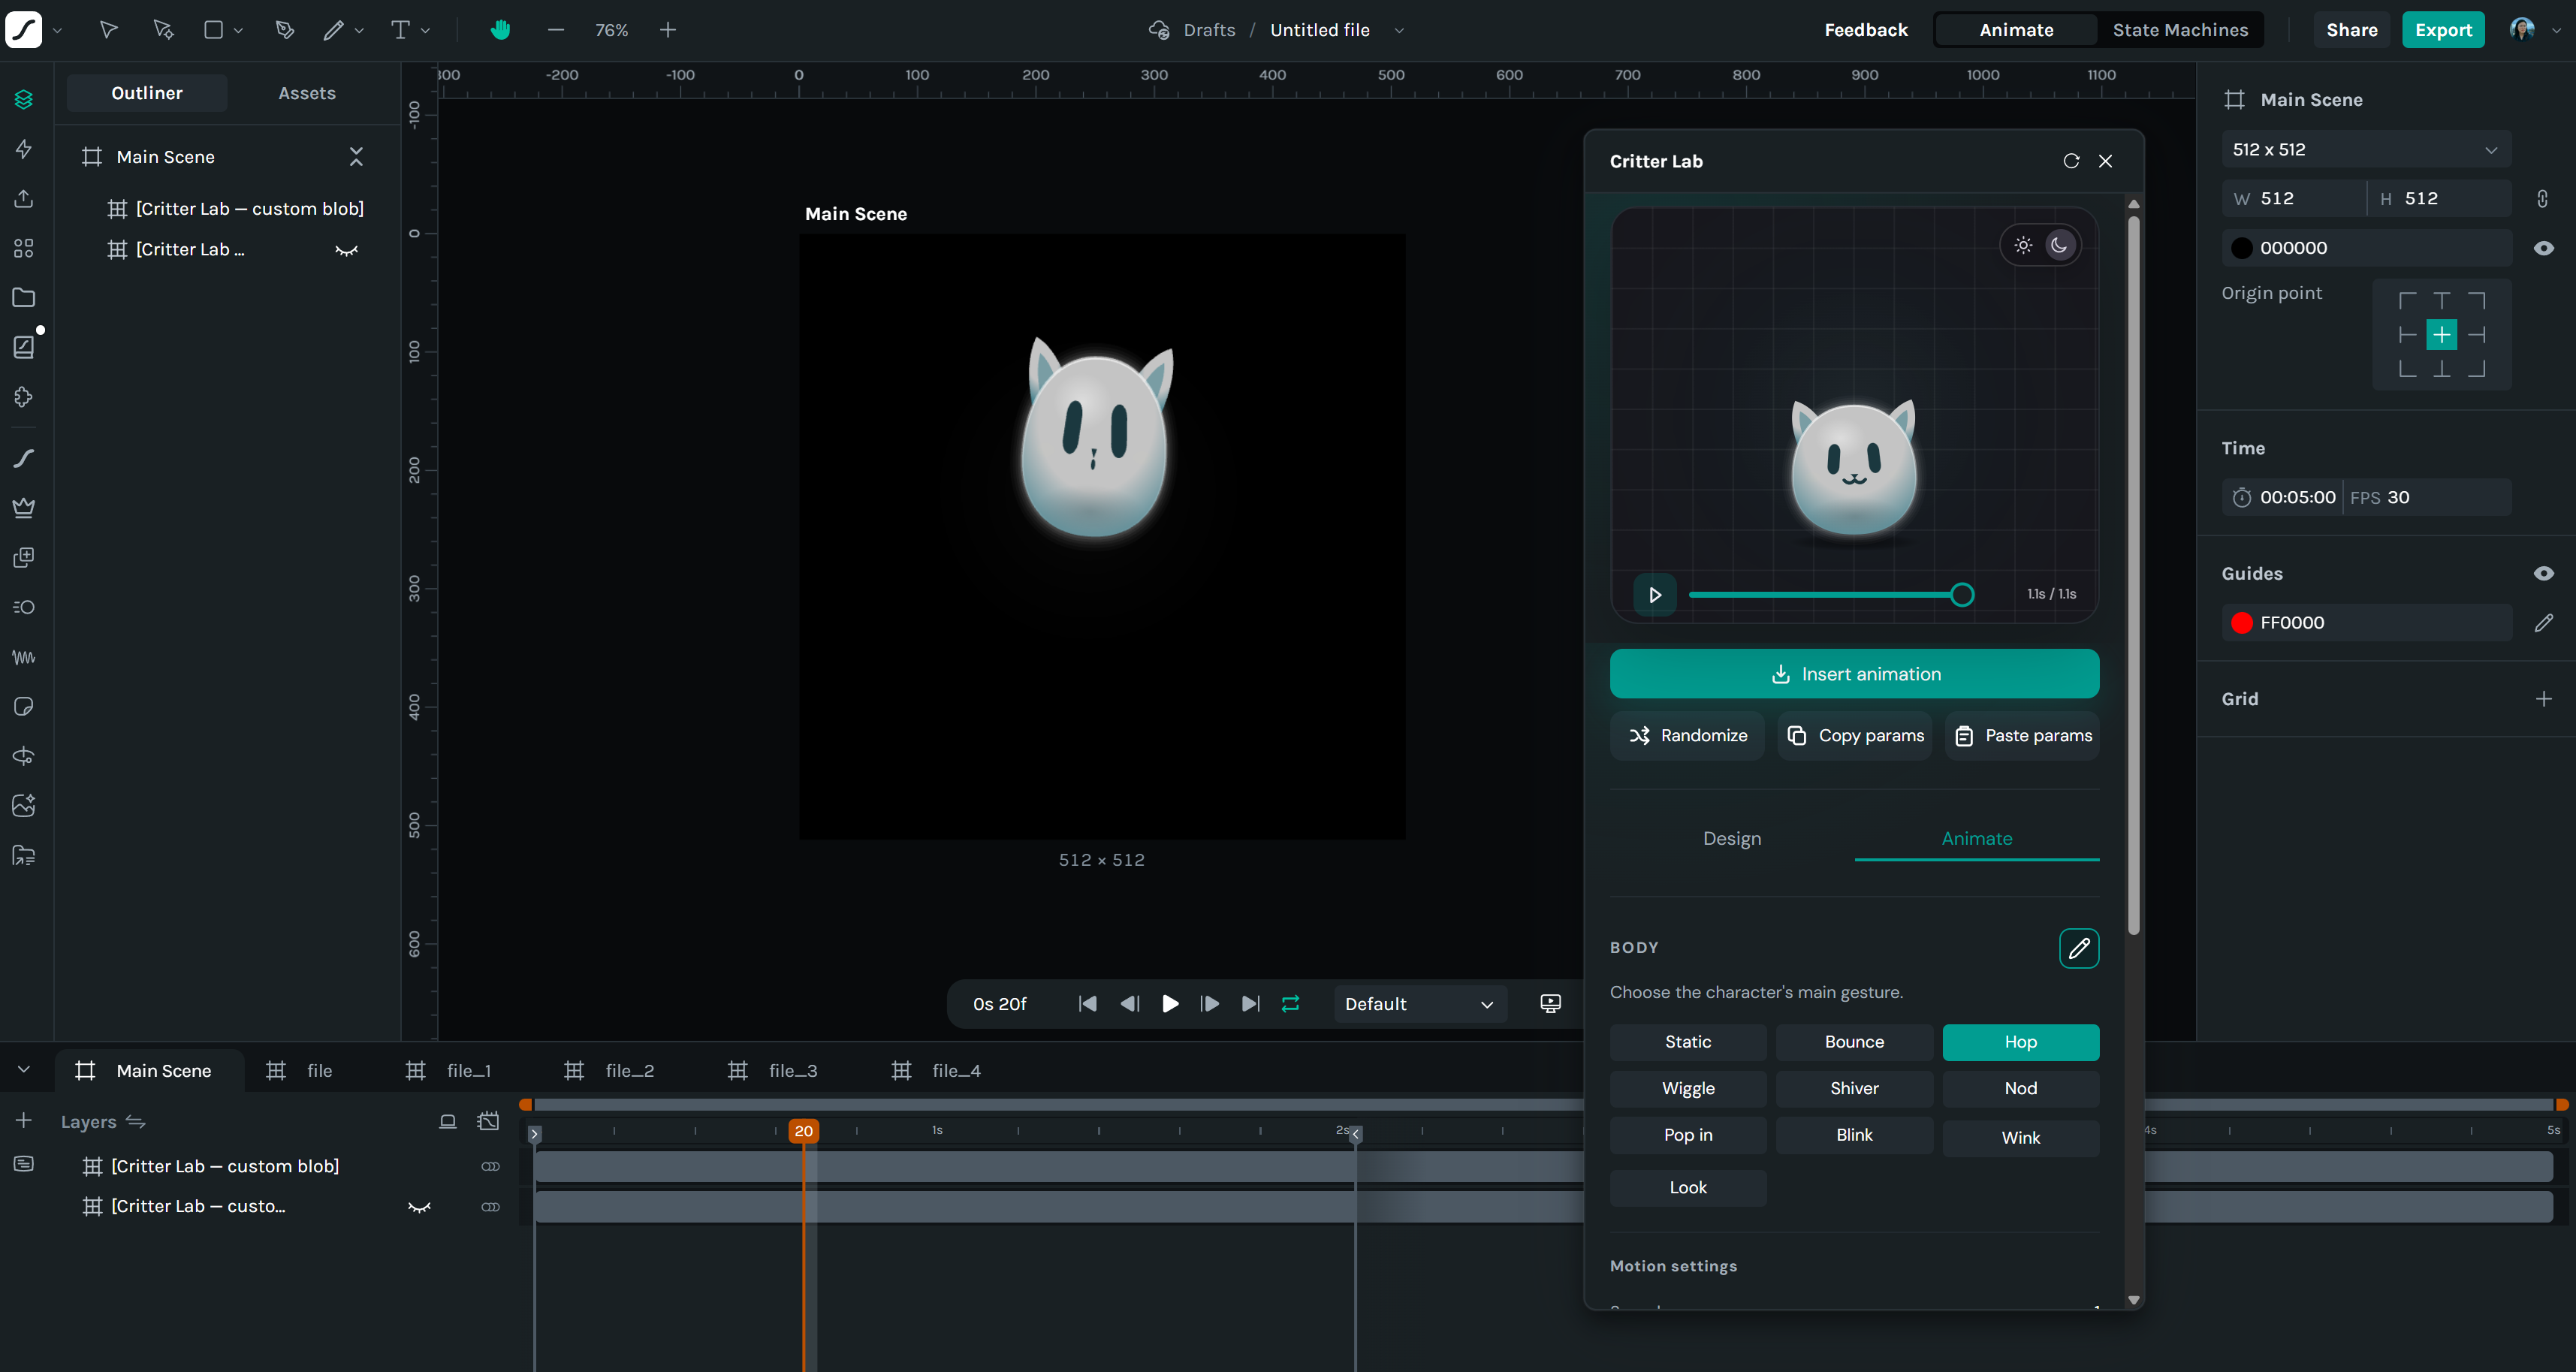Open the 512 x 512 size preset dropdown
The width and height of the screenshot is (2576, 1372).
point(2366,149)
